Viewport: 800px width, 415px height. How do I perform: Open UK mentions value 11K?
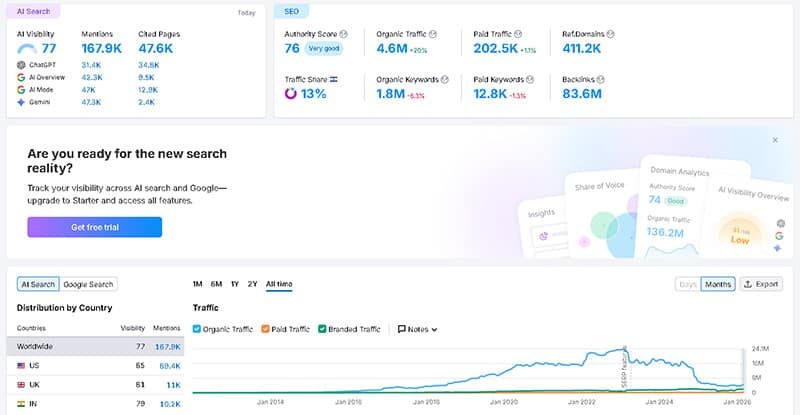[x=173, y=385]
